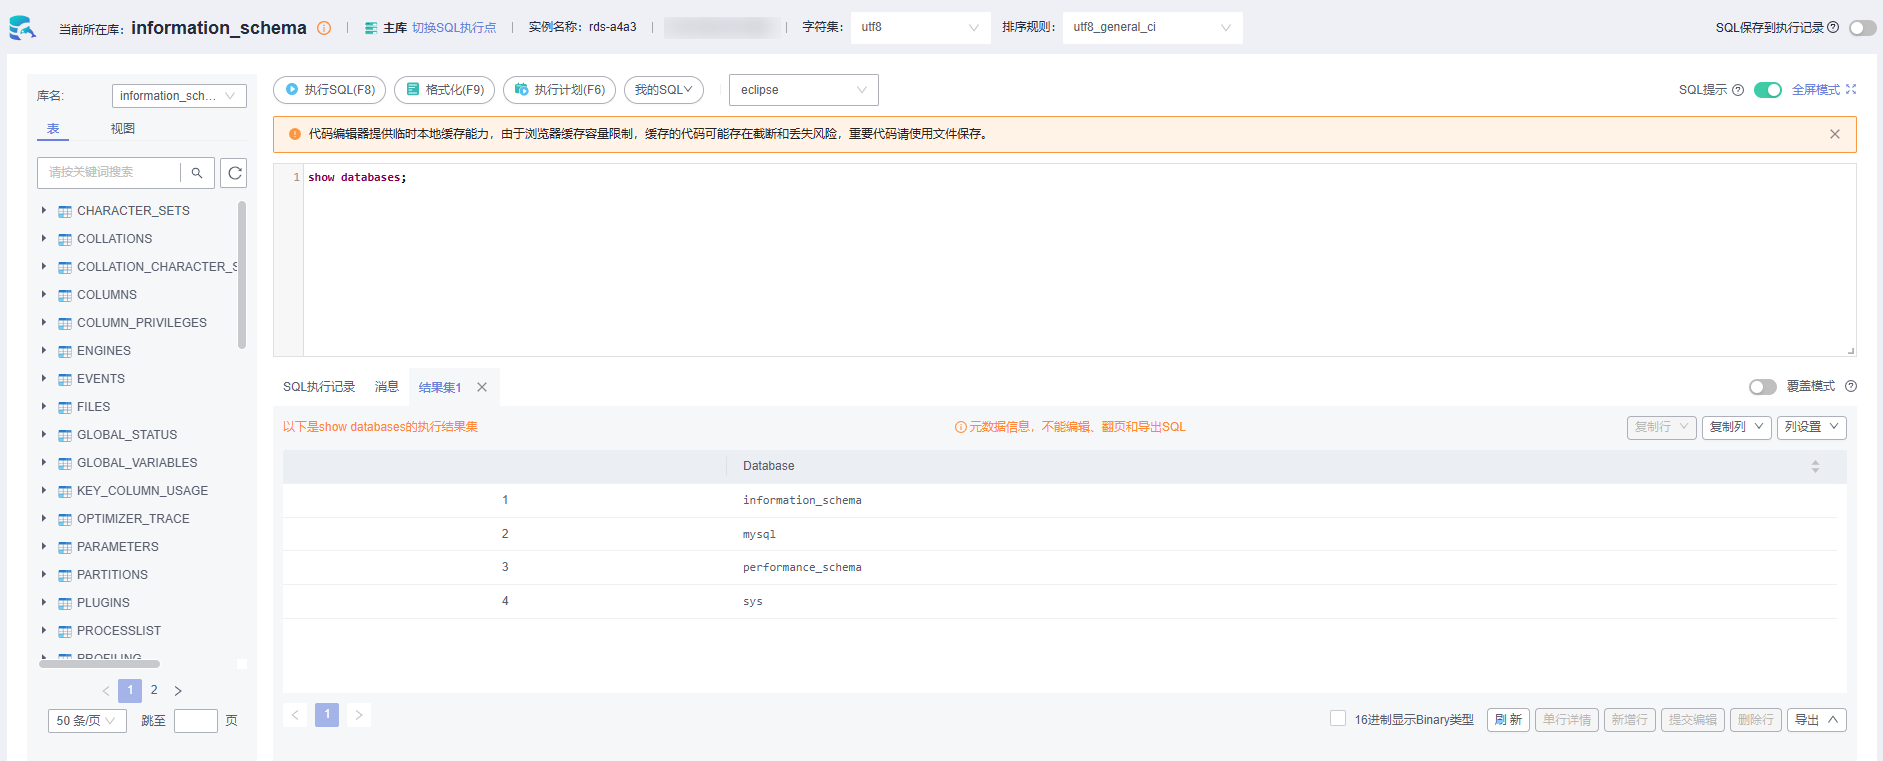This screenshot has width=1883, height=761.
Task: Click the search magnifier icon in table search
Action: 197,173
